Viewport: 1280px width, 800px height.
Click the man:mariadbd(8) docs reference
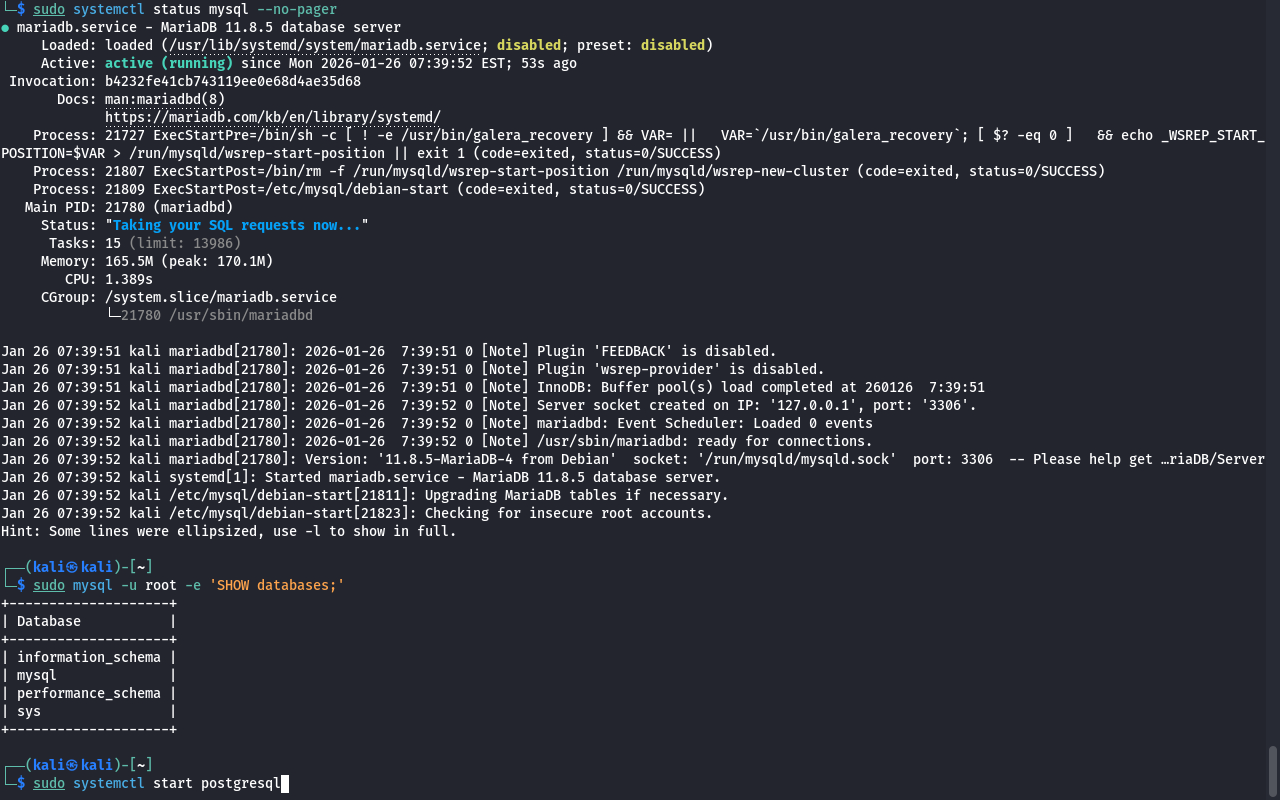pyautogui.click(x=165, y=99)
